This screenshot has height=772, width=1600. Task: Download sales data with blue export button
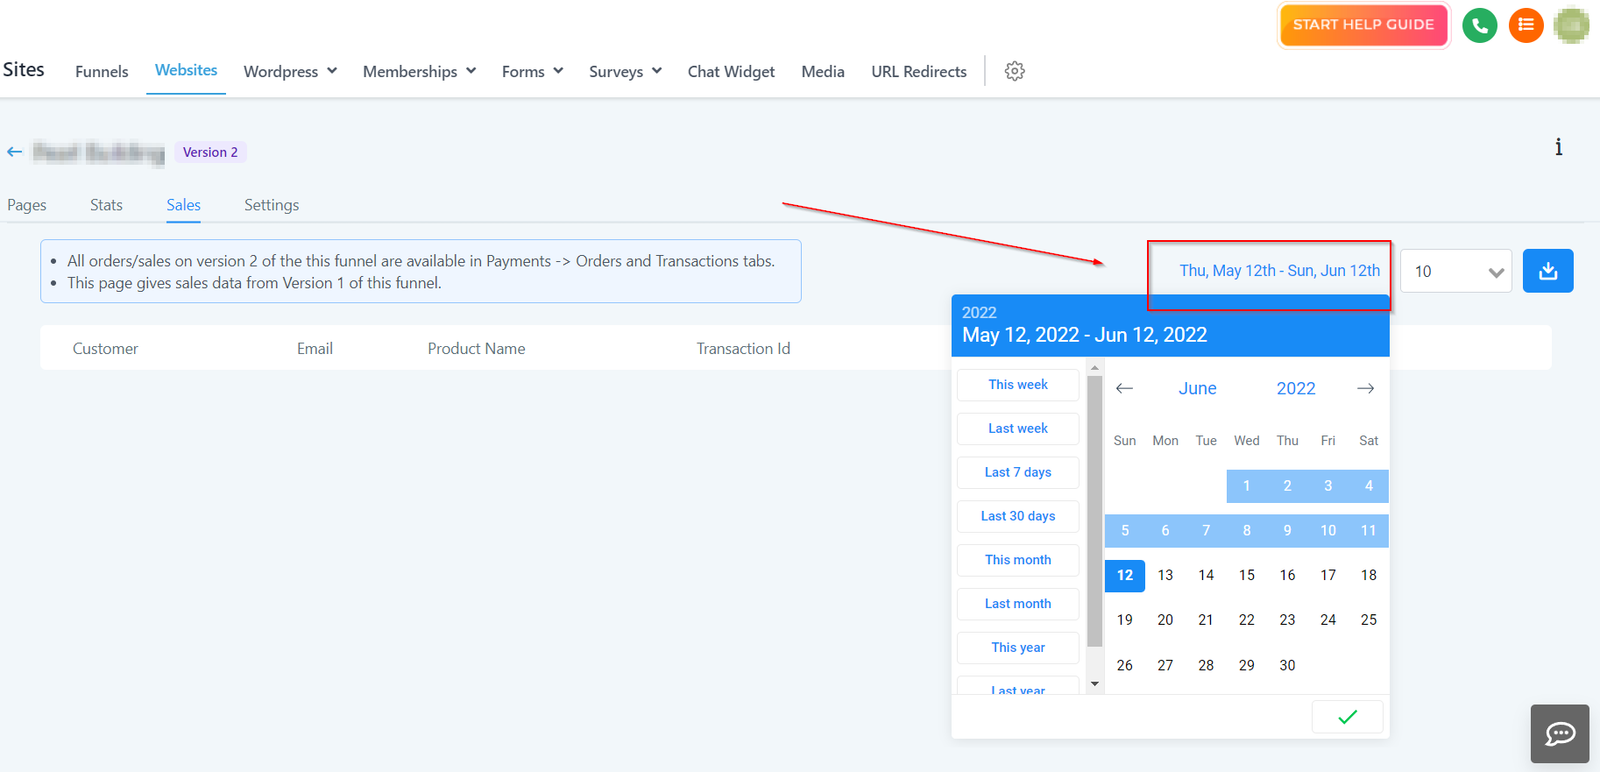tap(1547, 271)
